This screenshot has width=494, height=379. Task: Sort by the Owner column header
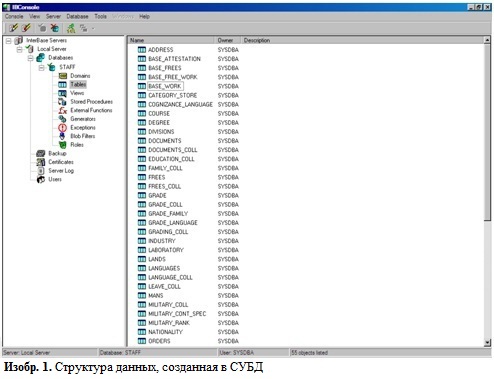[228, 40]
